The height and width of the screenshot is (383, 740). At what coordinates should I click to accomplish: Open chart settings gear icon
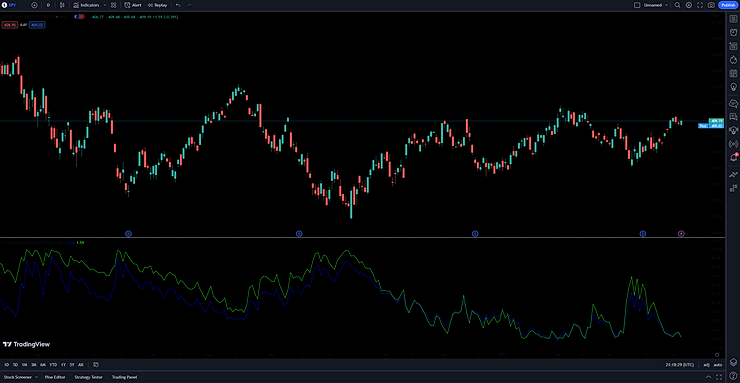(689, 5)
